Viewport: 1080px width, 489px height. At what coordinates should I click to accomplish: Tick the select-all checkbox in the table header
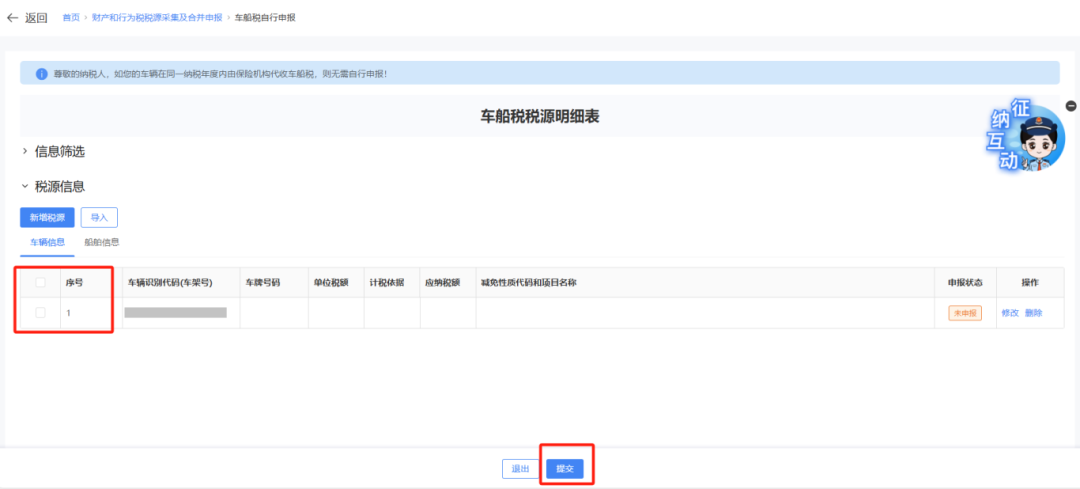tap(41, 282)
